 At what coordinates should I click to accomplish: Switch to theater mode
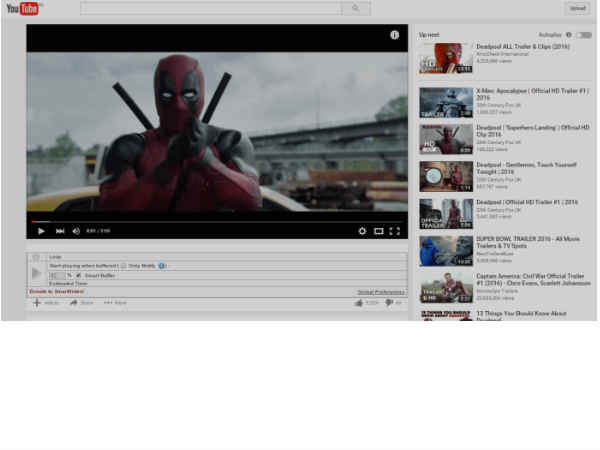pos(378,231)
